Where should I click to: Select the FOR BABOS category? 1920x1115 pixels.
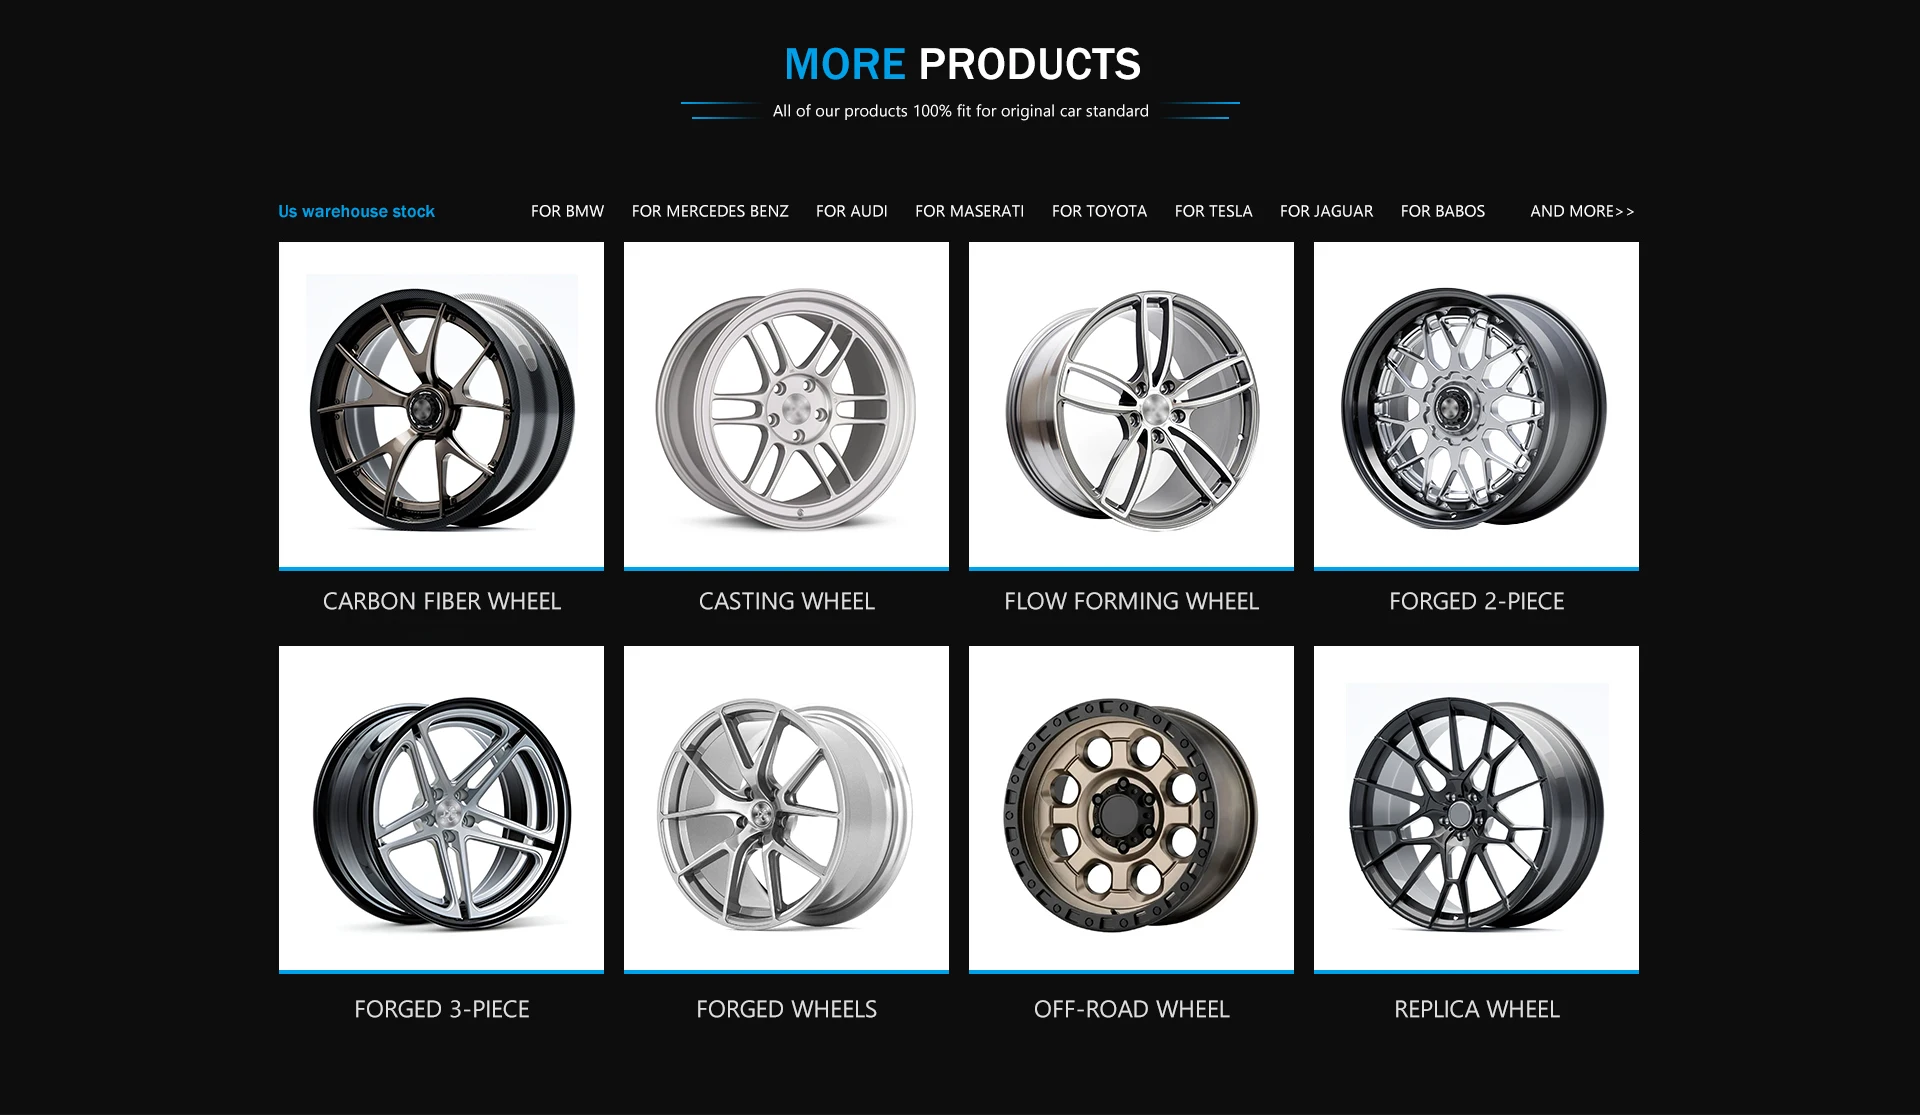pyautogui.click(x=1442, y=211)
